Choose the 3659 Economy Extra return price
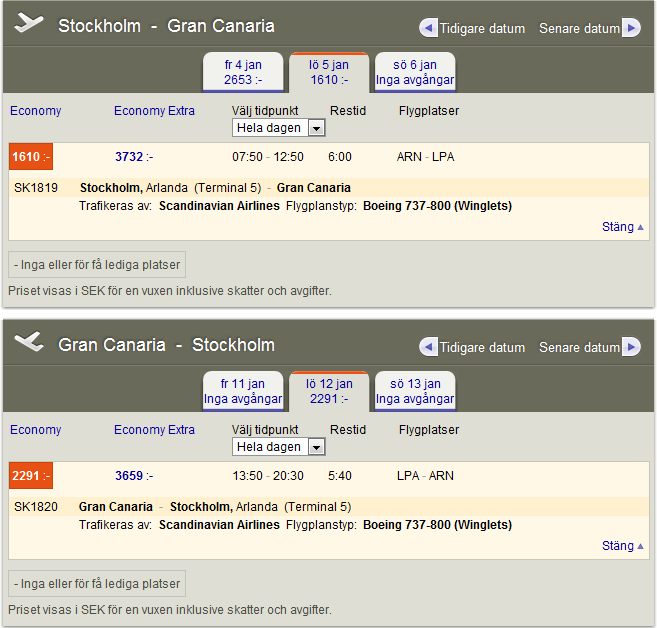657x628 pixels. pos(130,476)
